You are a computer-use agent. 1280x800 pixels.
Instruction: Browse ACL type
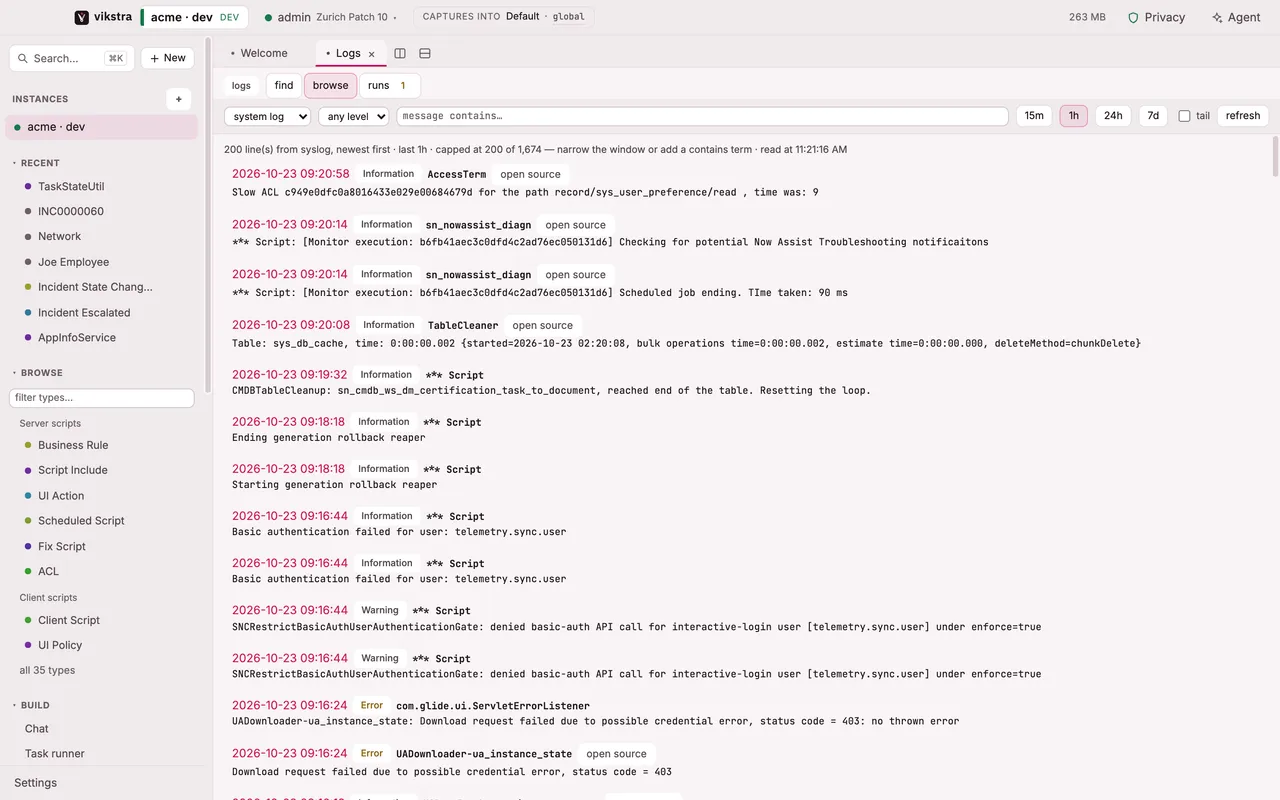[x=48, y=571]
